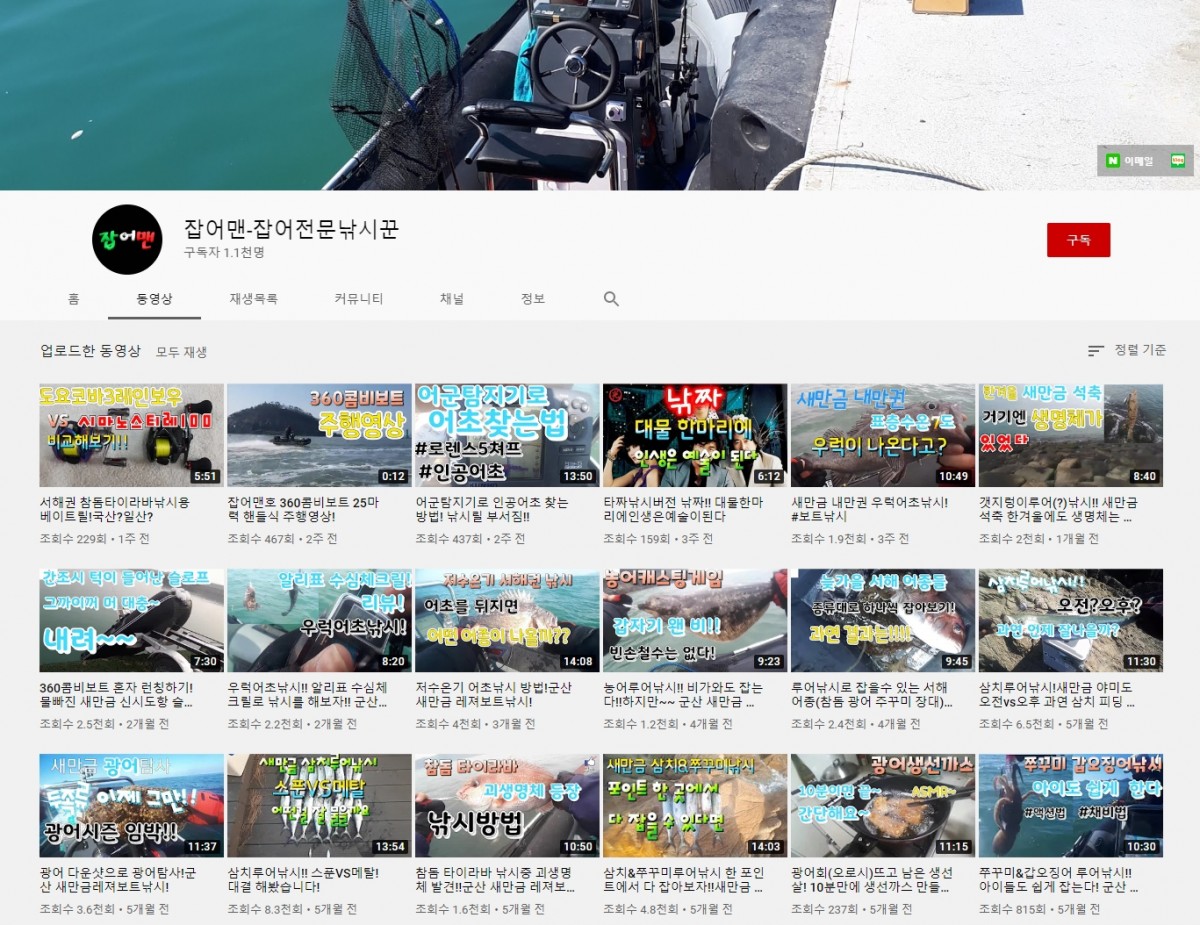Select the 채널 tab
Screen dimensions: 1200x925
click(x=452, y=299)
